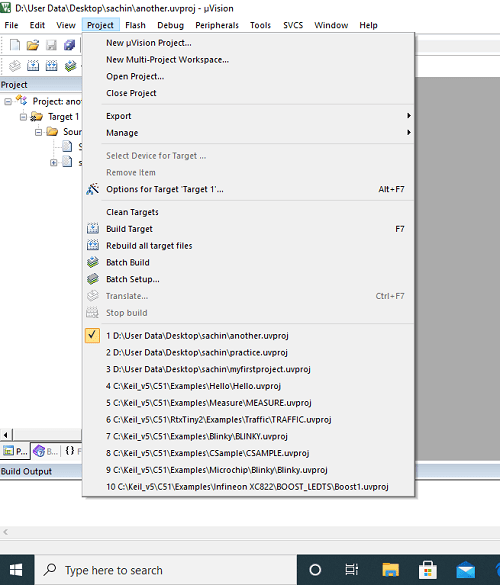This screenshot has width=500, height=585.
Task: Open recent project Boost1.uvproj
Action: [x=248, y=487]
